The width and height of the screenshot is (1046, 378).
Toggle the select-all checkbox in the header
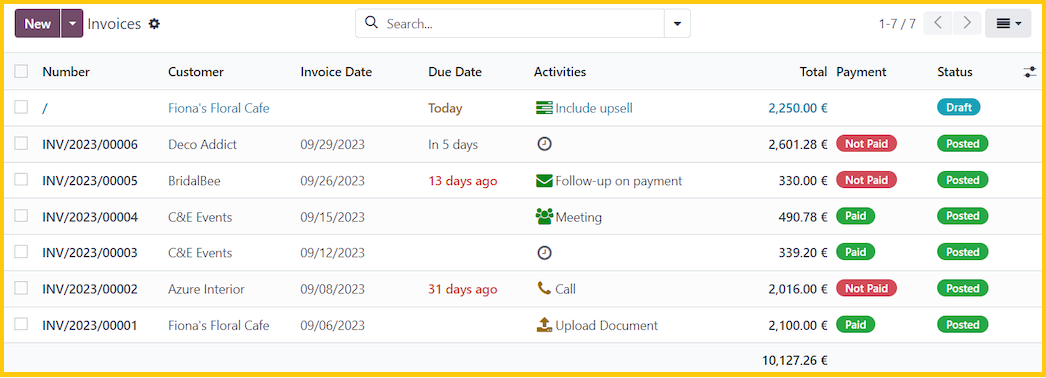pyautogui.click(x=21, y=71)
